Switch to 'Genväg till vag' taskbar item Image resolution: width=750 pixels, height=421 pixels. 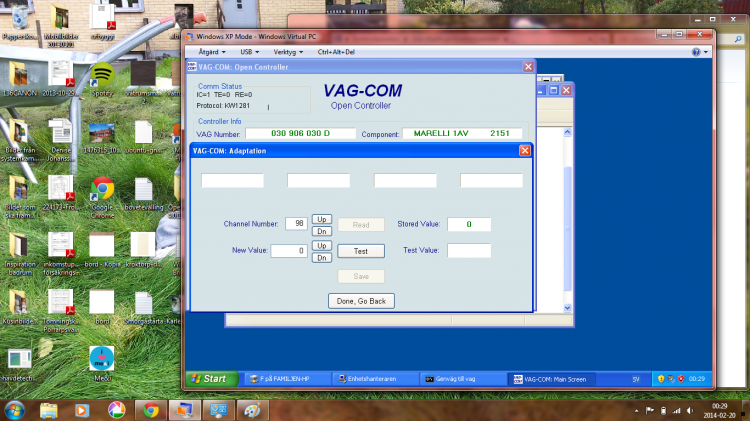coord(463,379)
